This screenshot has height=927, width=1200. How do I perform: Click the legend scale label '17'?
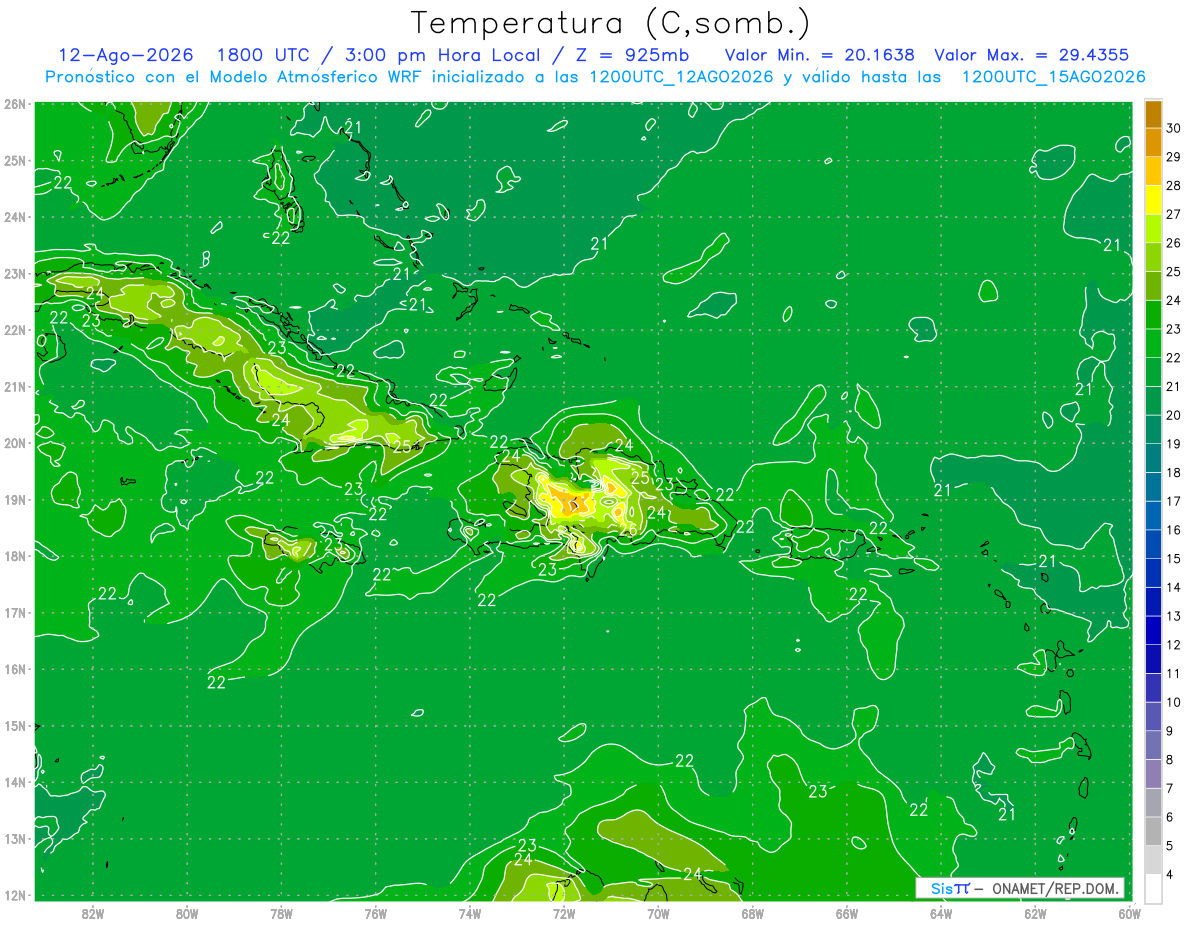click(1173, 501)
